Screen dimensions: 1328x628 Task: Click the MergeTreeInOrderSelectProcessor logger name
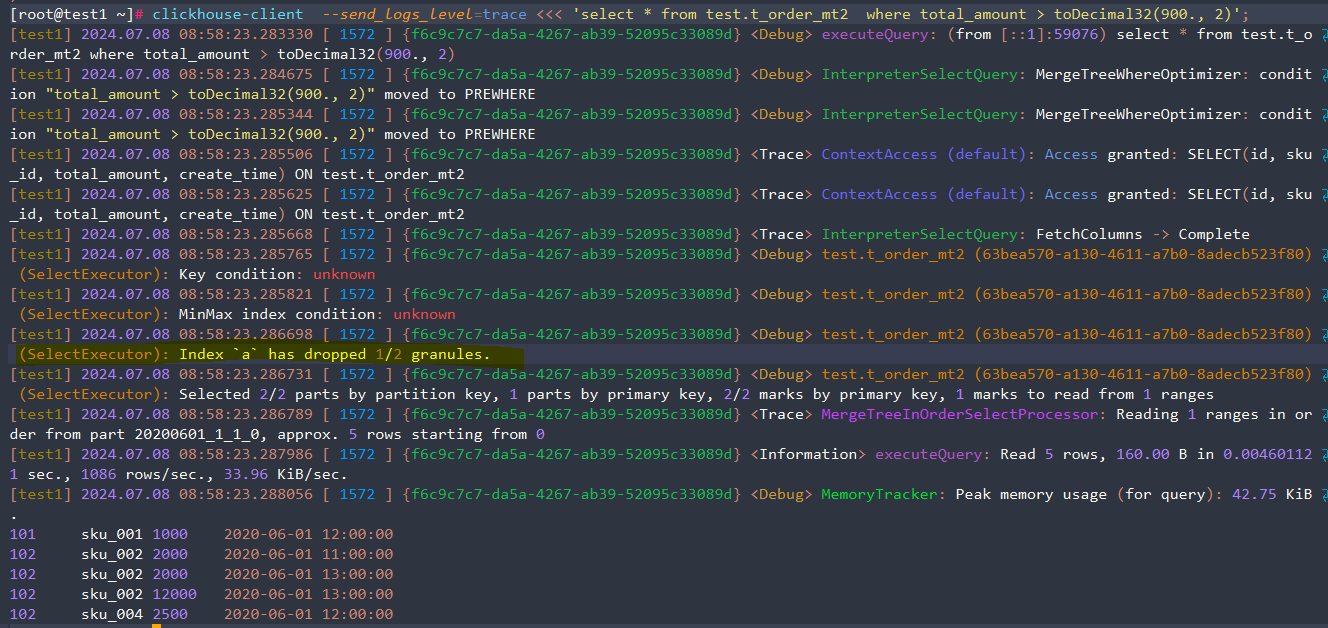[x=964, y=414]
